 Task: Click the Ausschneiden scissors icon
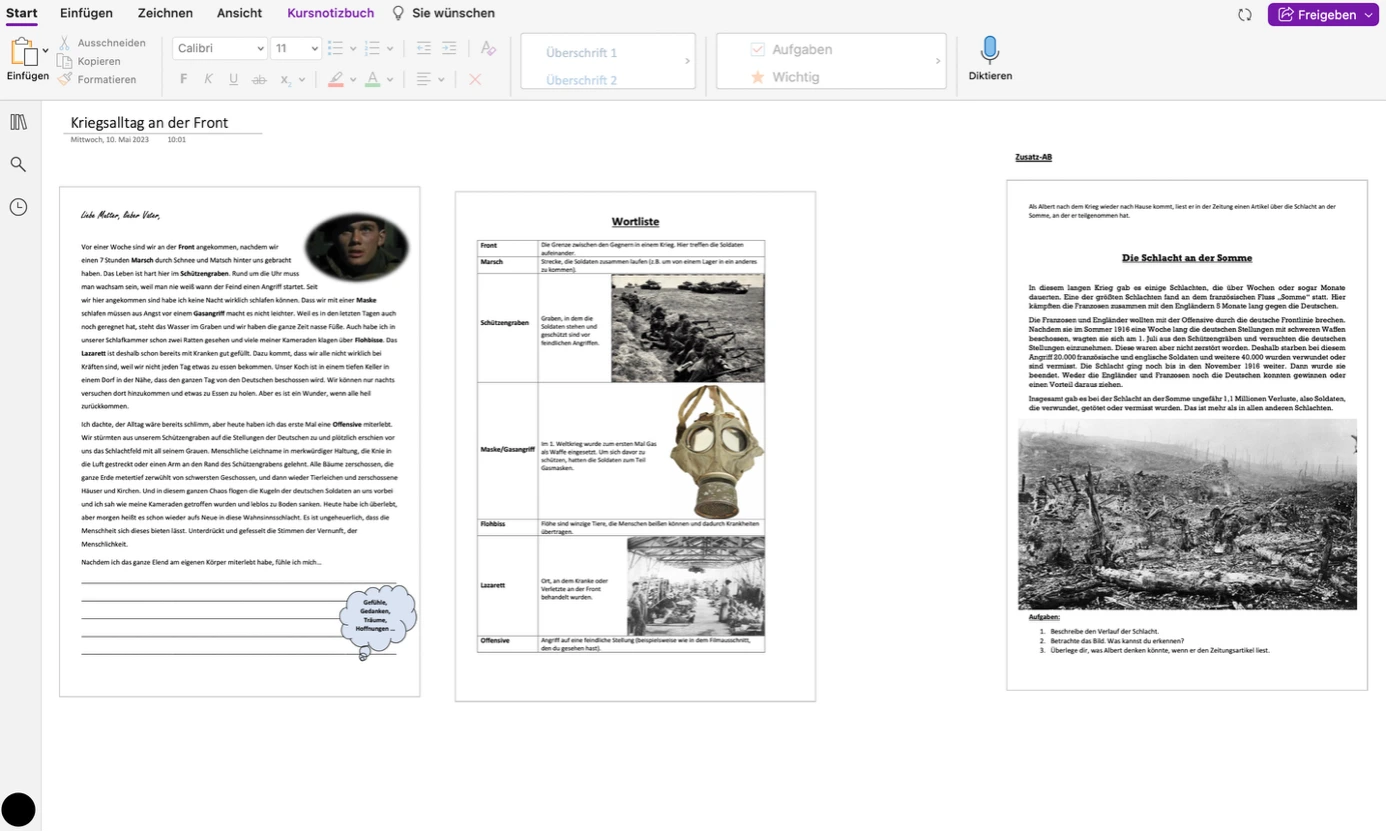click(x=65, y=43)
